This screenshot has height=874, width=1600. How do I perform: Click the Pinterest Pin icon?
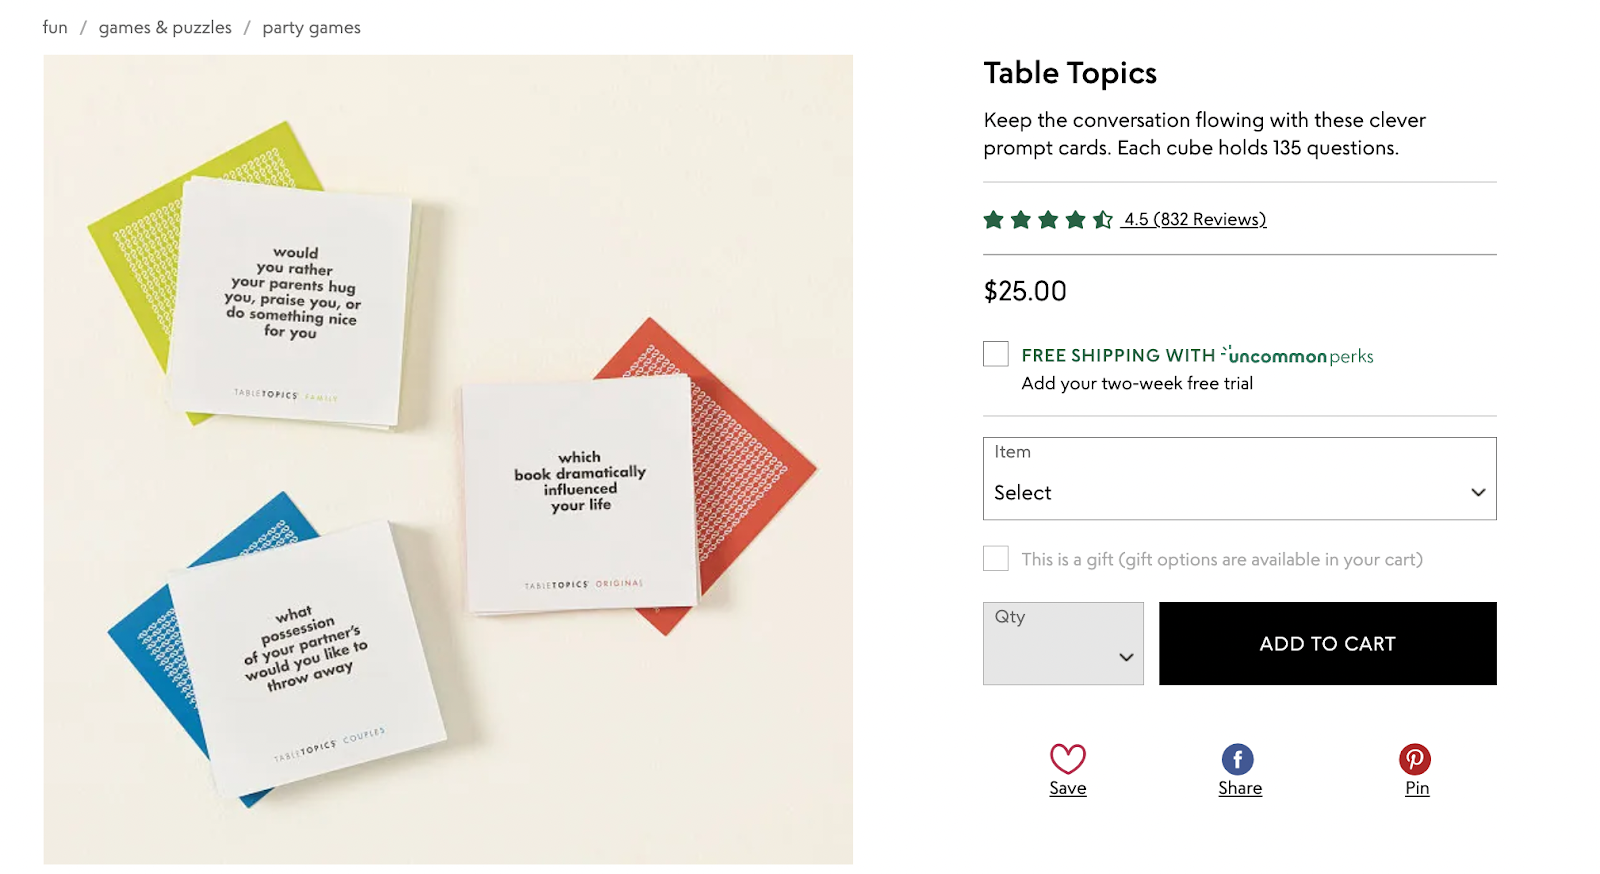click(1414, 759)
